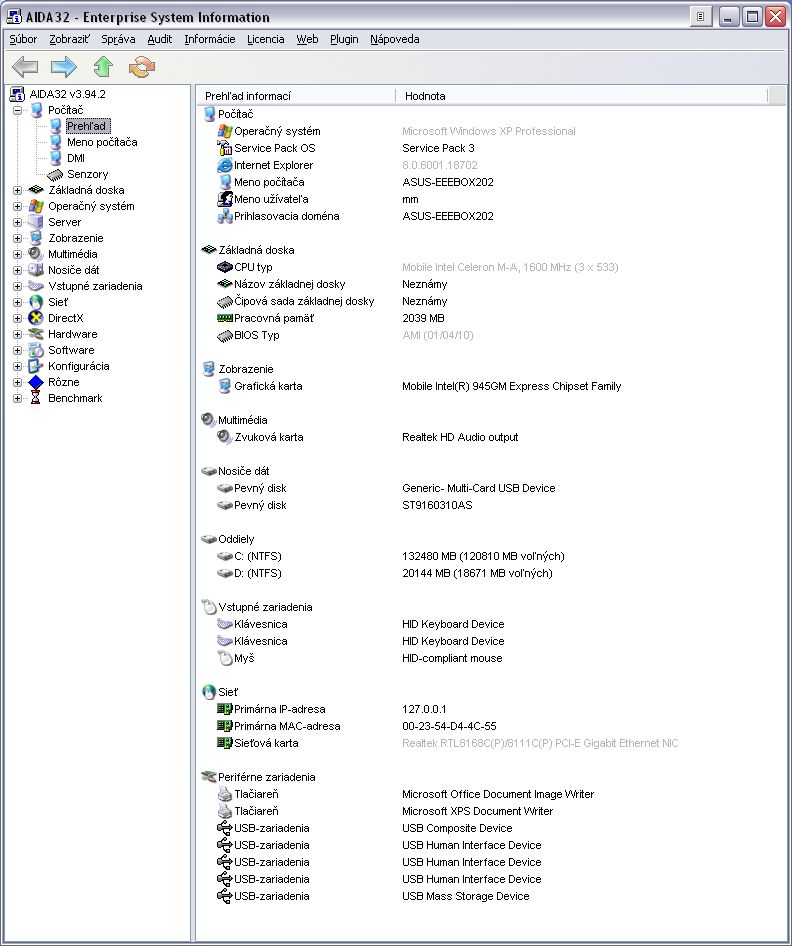Click the Hodnota column header
792x946 pixels.
[x=581, y=96]
